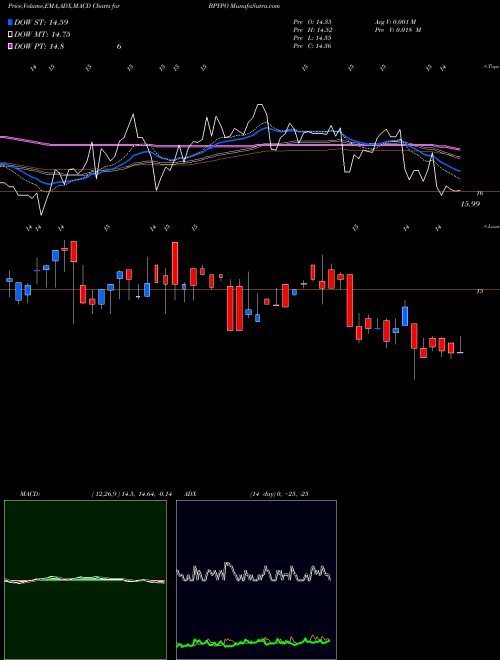Select the 'DOW MT: 14.73' legend text

pos(42,35)
